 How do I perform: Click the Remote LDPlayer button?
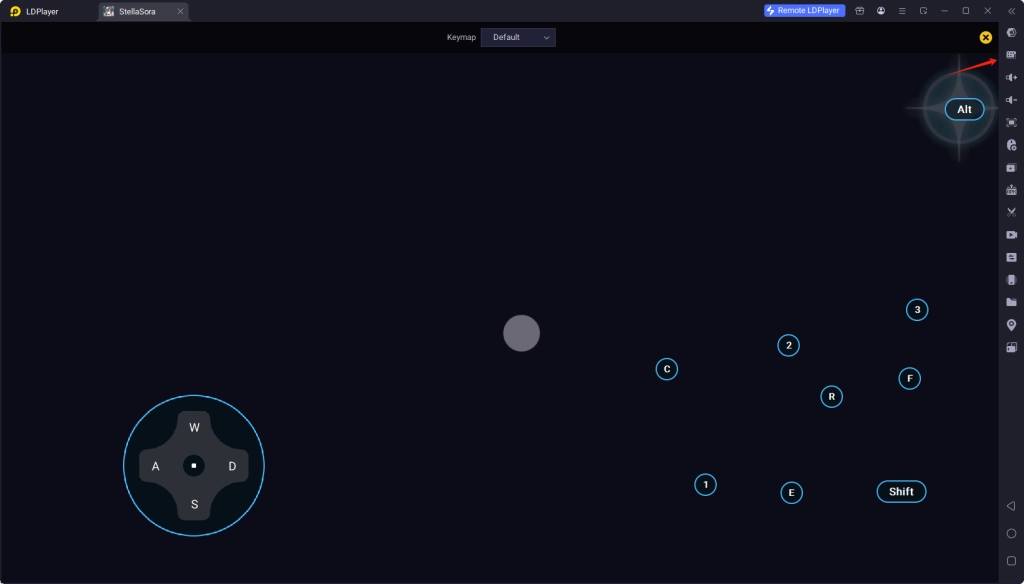pos(803,10)
